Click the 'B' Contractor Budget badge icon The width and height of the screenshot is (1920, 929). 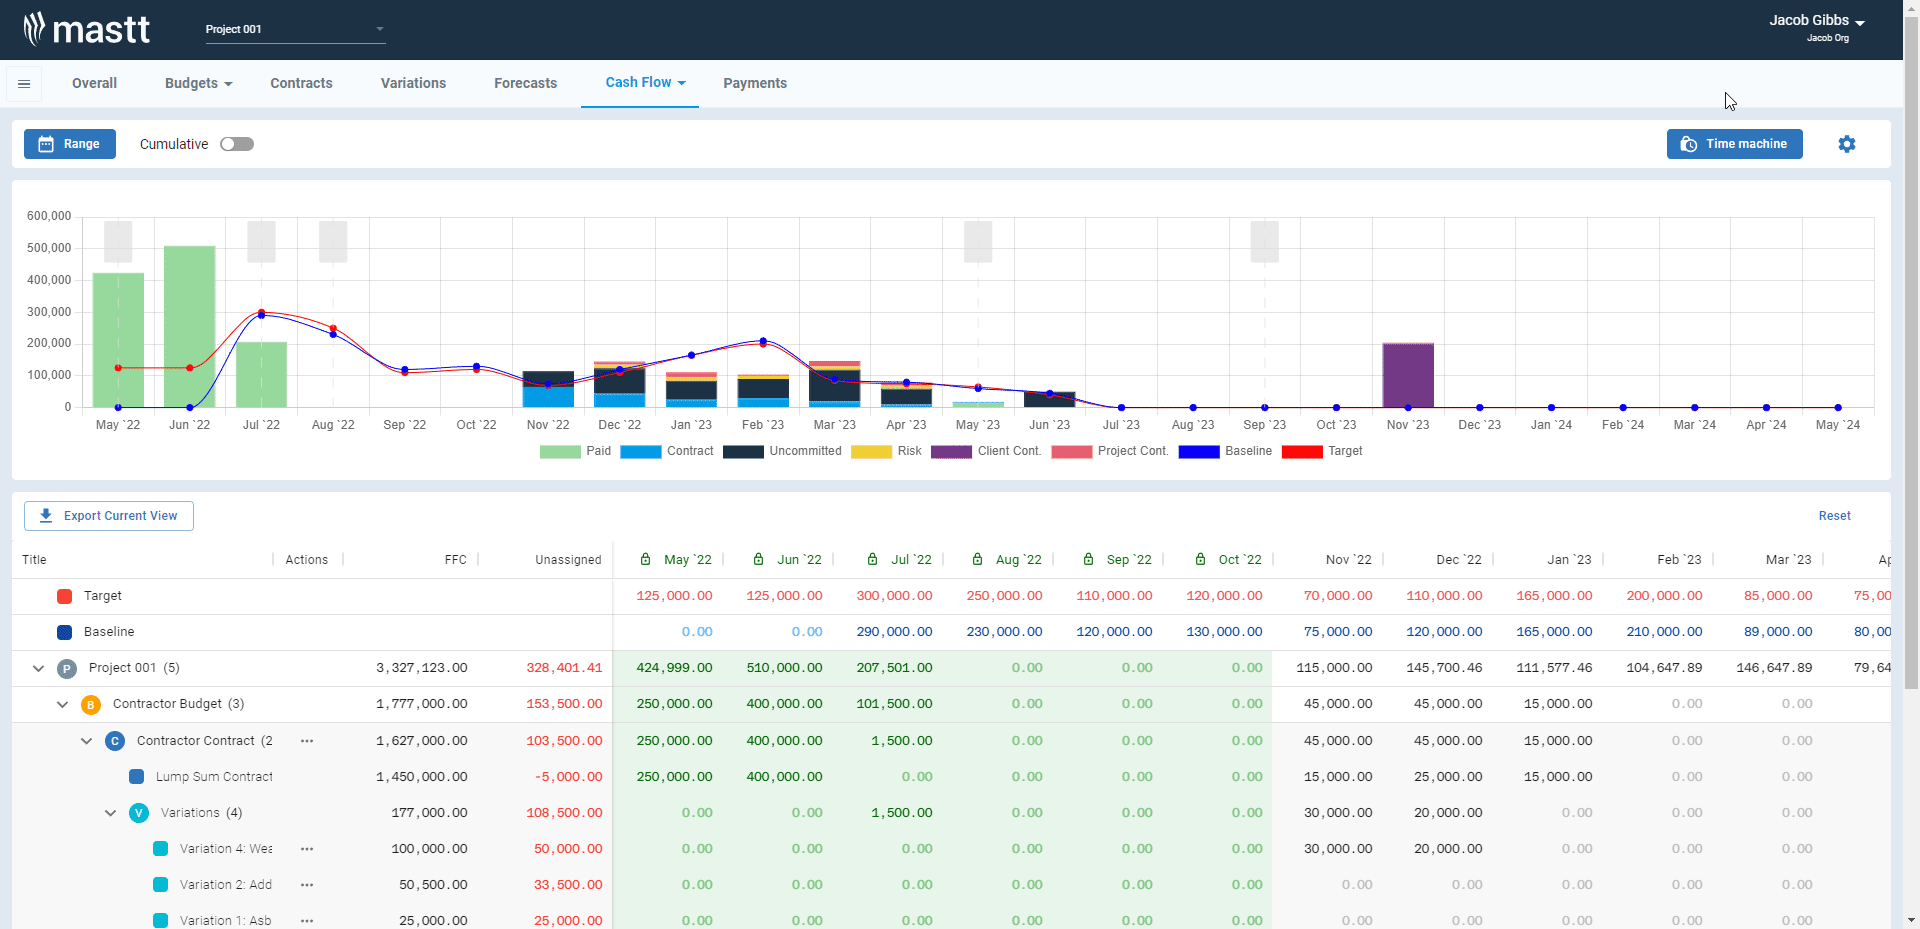tap(90, 704)
